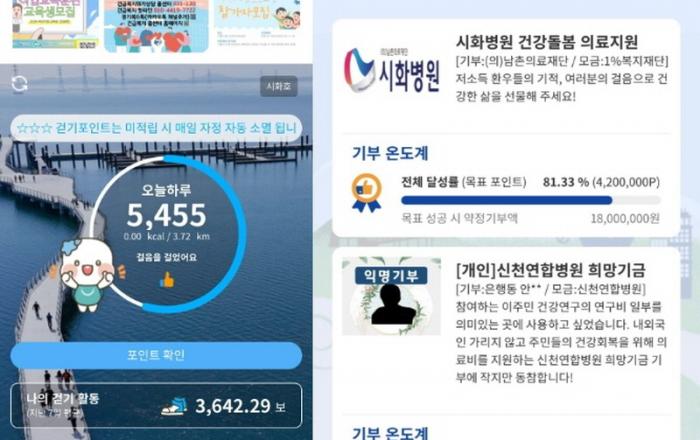Click the 81.33% donation progress bar

tap(530, 200)
